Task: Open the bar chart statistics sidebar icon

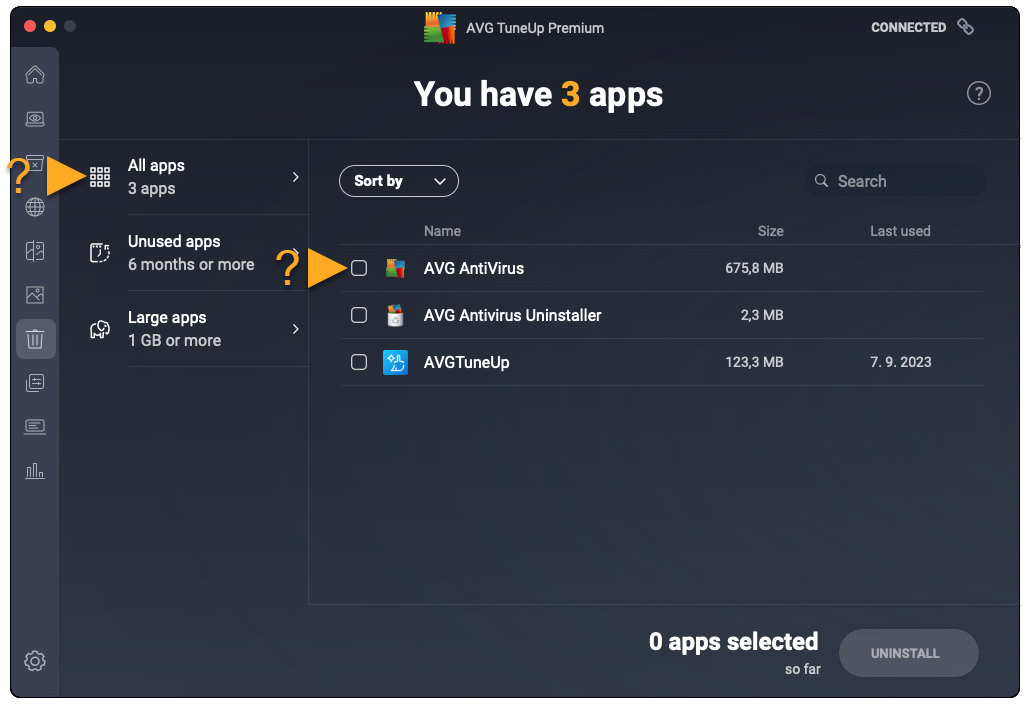Action: [x=35, y=470]
